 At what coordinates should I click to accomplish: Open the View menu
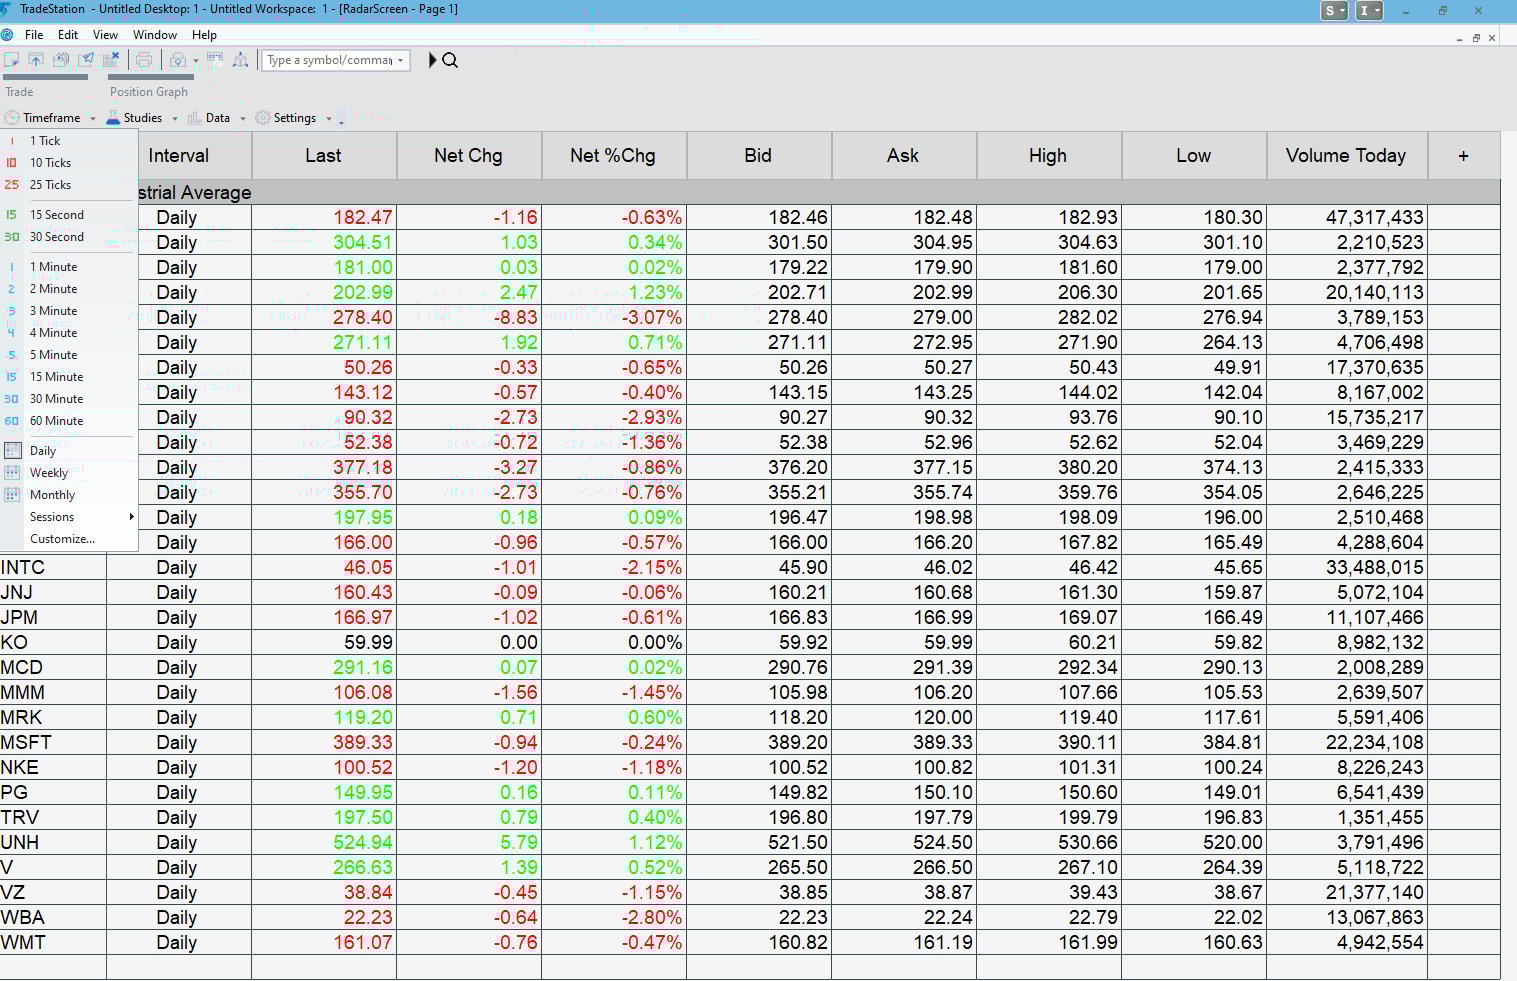point(105,35)
